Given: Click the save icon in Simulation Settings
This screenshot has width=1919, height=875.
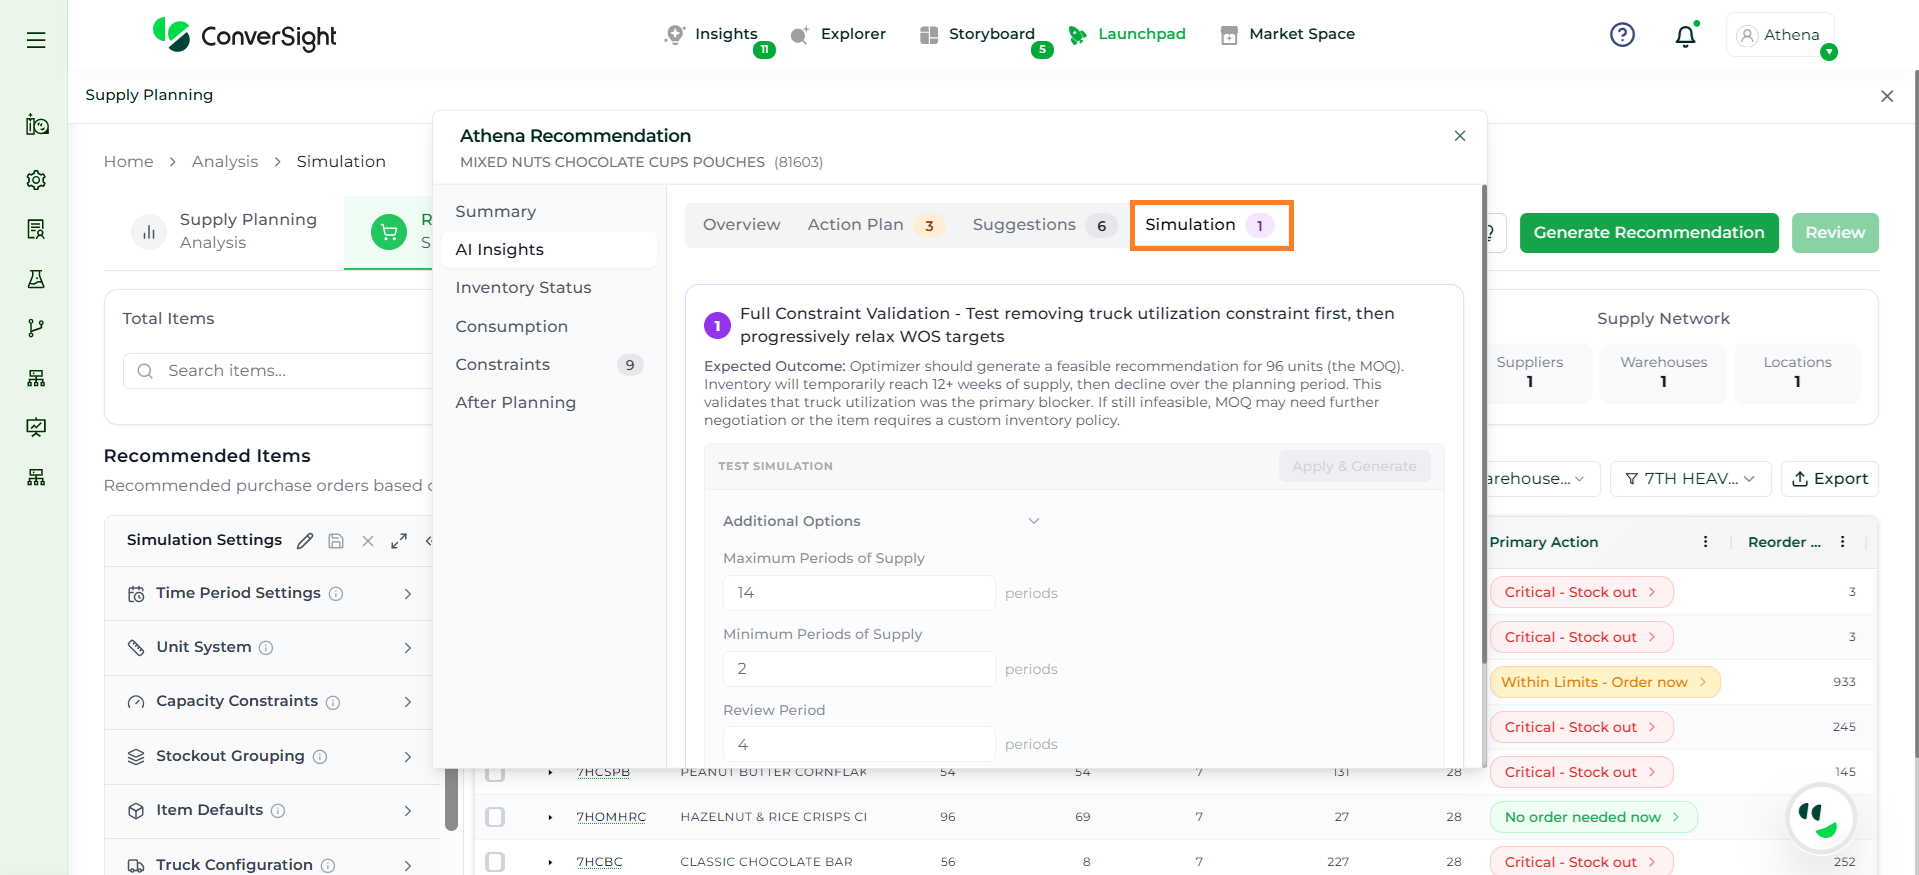Looking at the screenshot, I should tap(336, 541).
